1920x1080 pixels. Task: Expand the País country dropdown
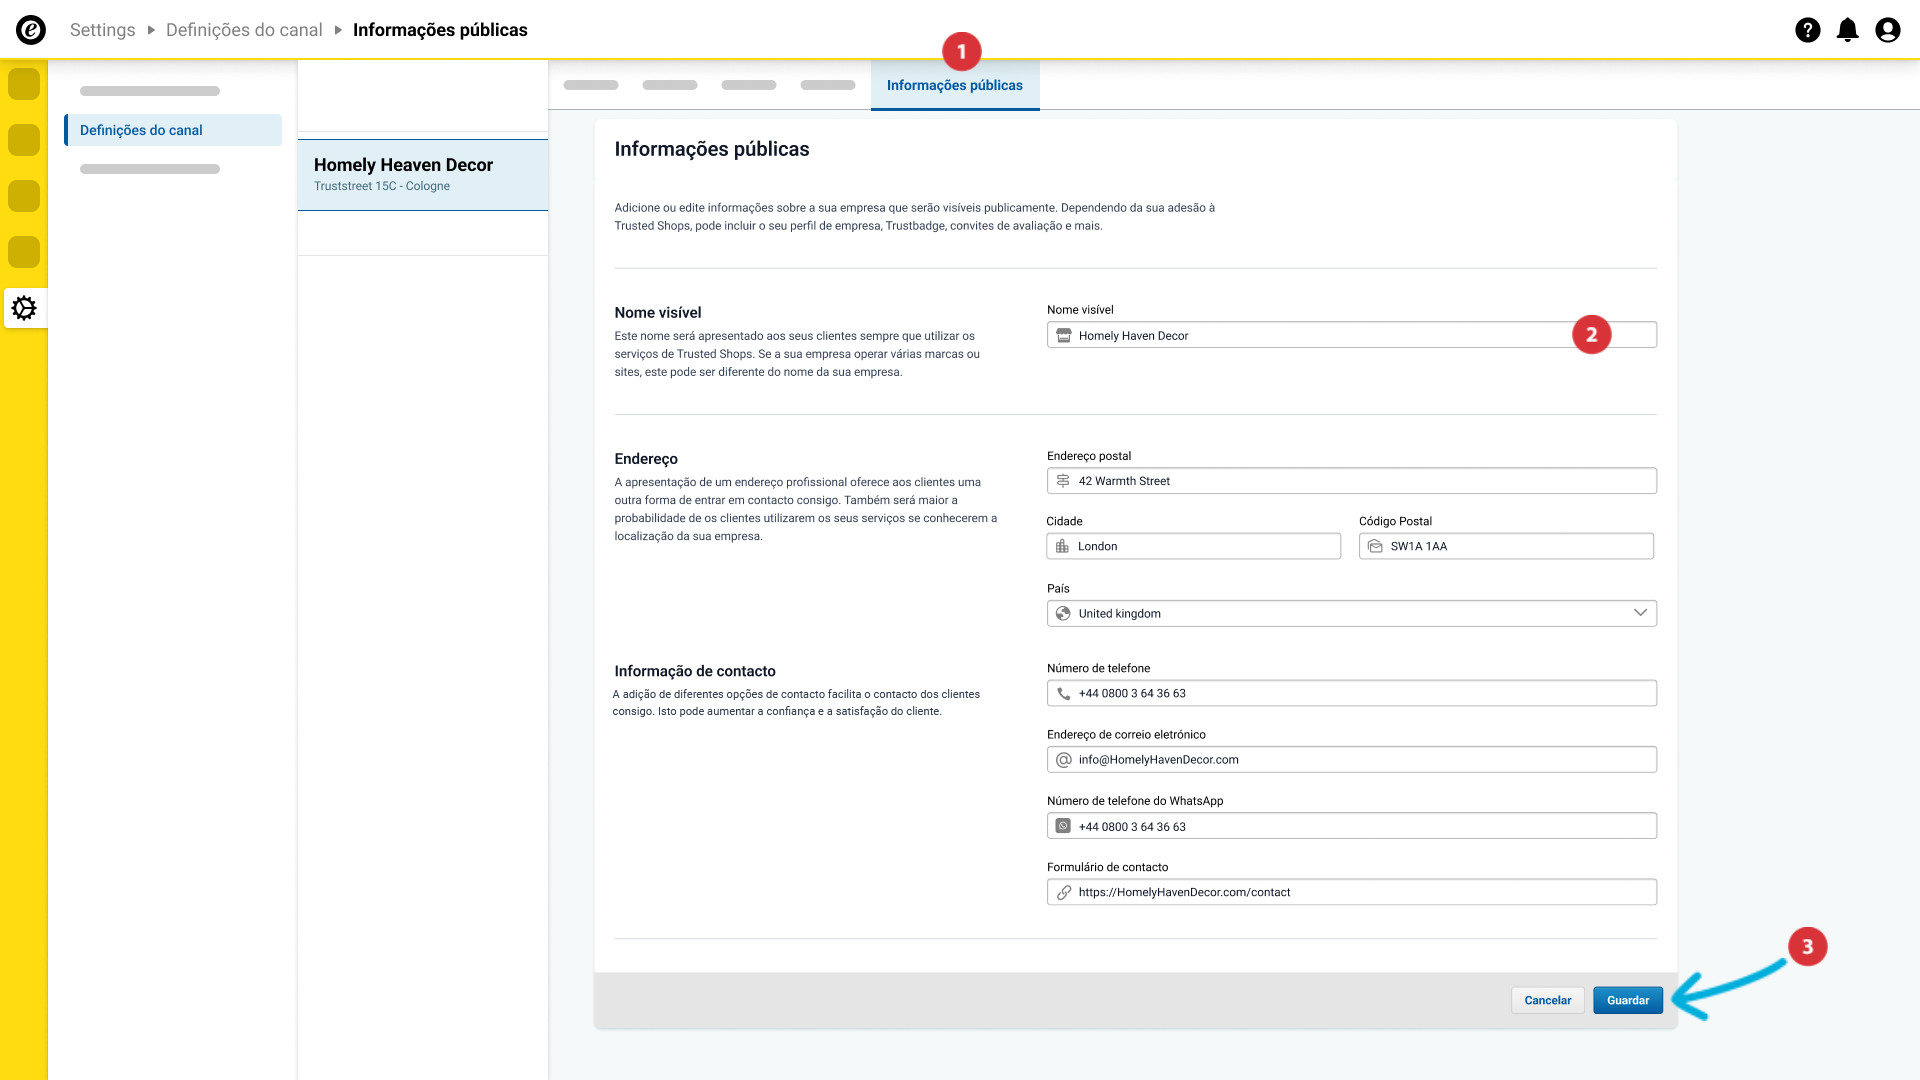tap(1350, 613)
